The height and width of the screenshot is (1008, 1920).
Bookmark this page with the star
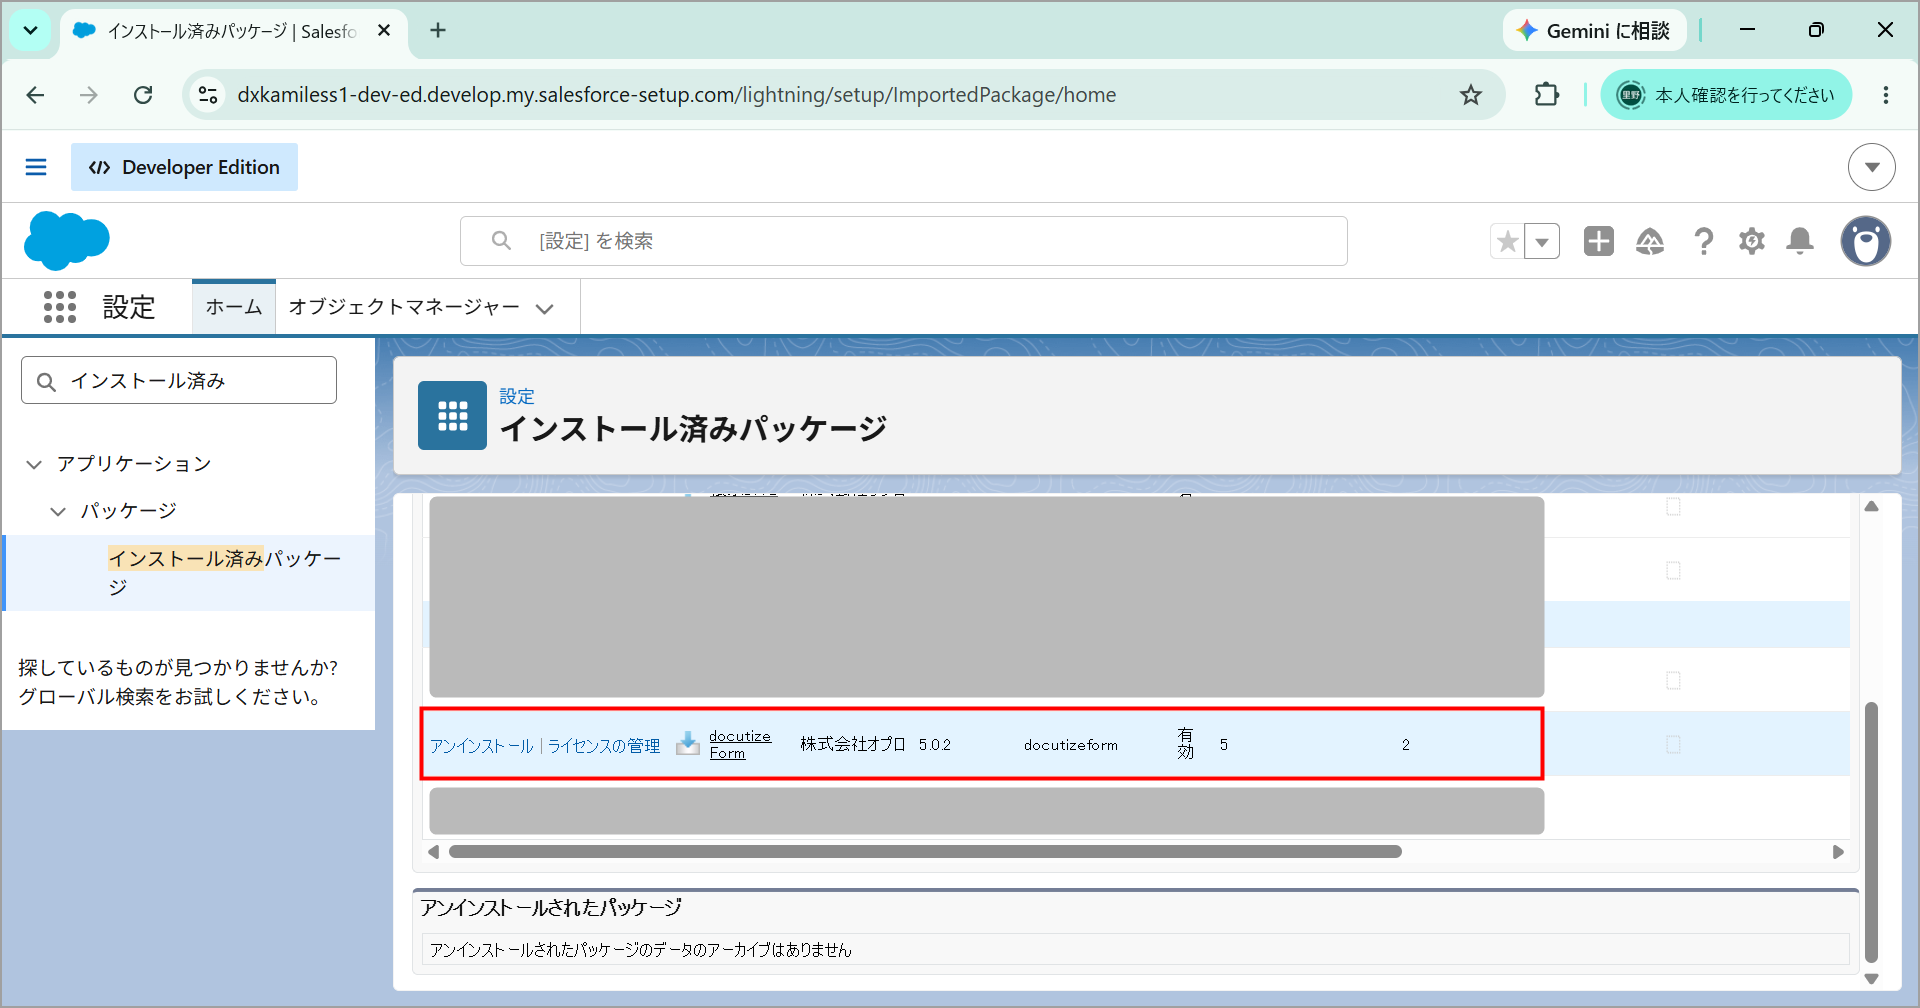[x=1470, y=95]
